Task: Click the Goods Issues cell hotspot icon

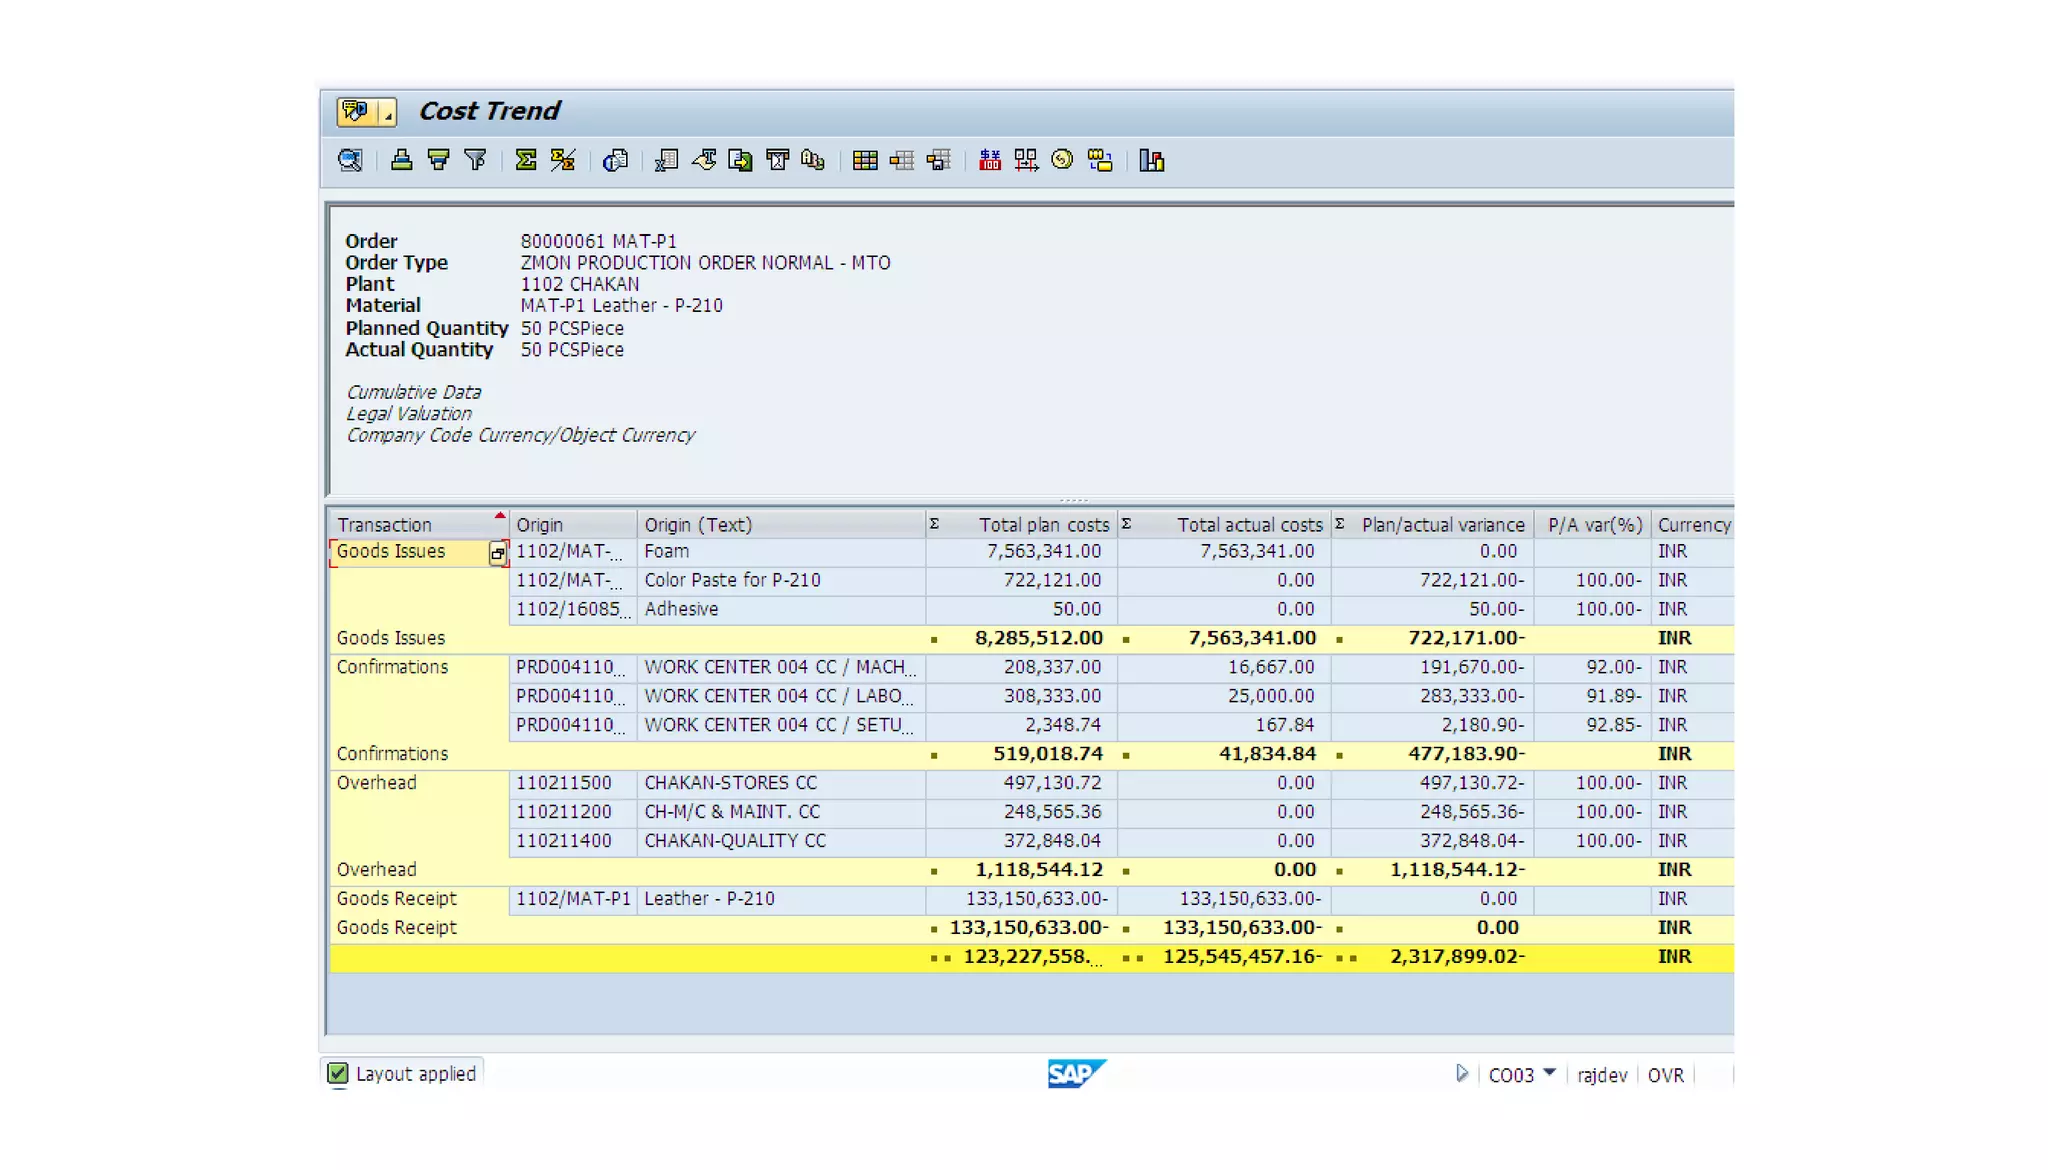Action: click(497, 553)
